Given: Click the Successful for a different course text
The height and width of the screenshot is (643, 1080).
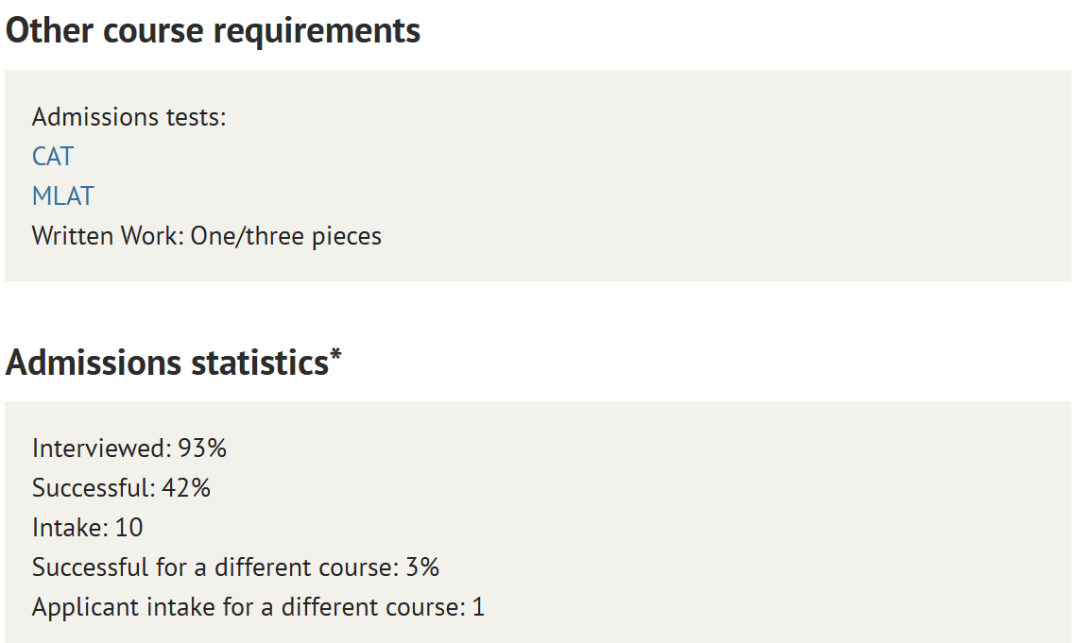Looking at the screenshot, I should [216, 567].
